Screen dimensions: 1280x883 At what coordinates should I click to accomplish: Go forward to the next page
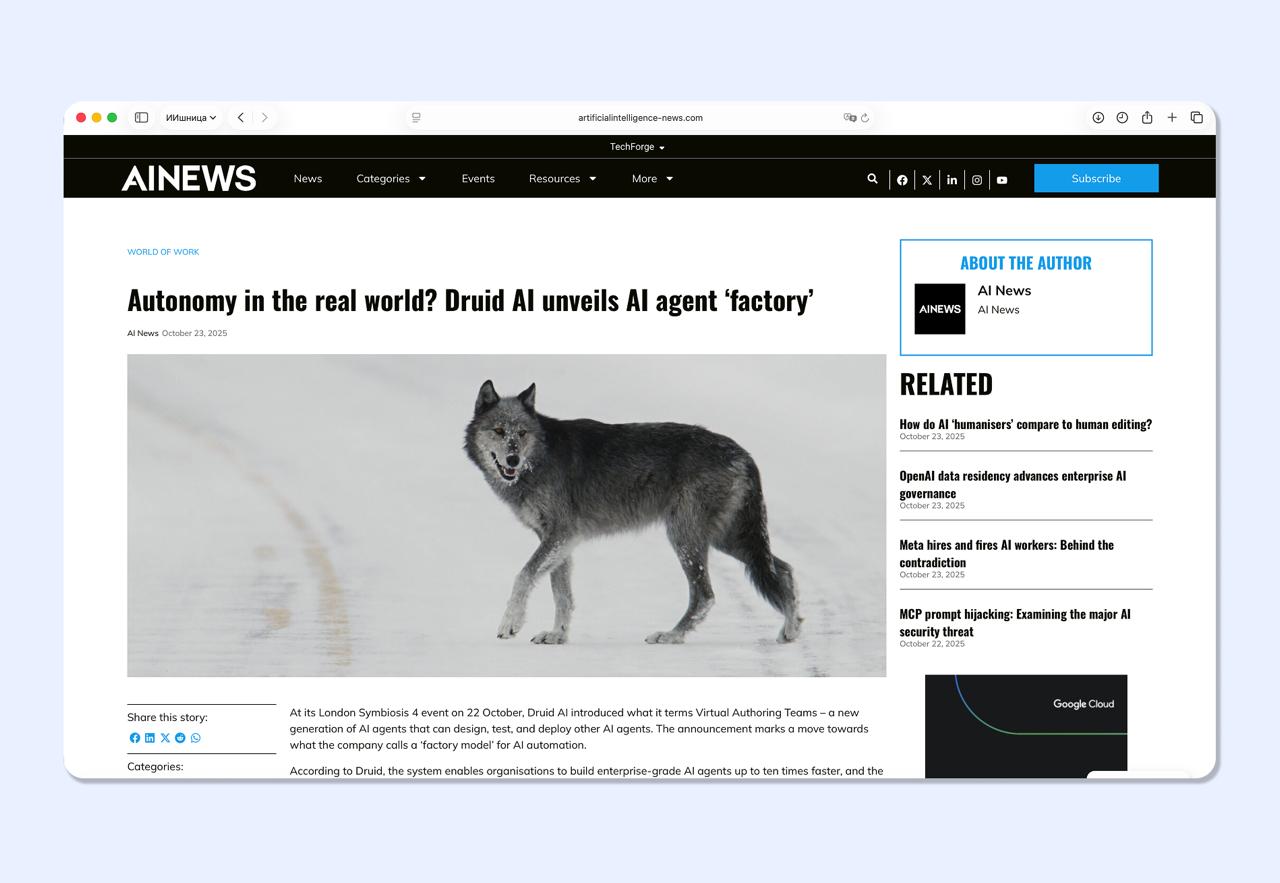tap(265, 118)
